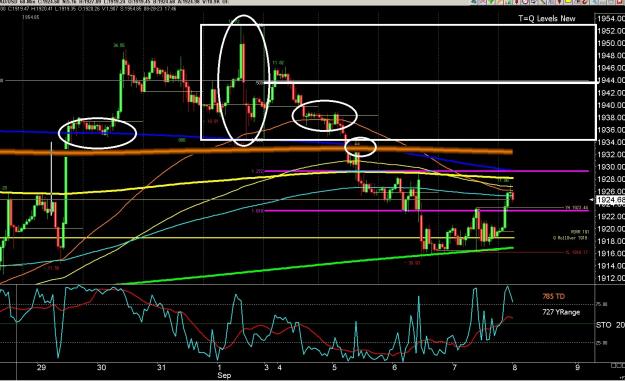Viewport: 625px width, 381px height.
Task: Click the "T=Q Levels New" chart label
Action: click(546, 18)
